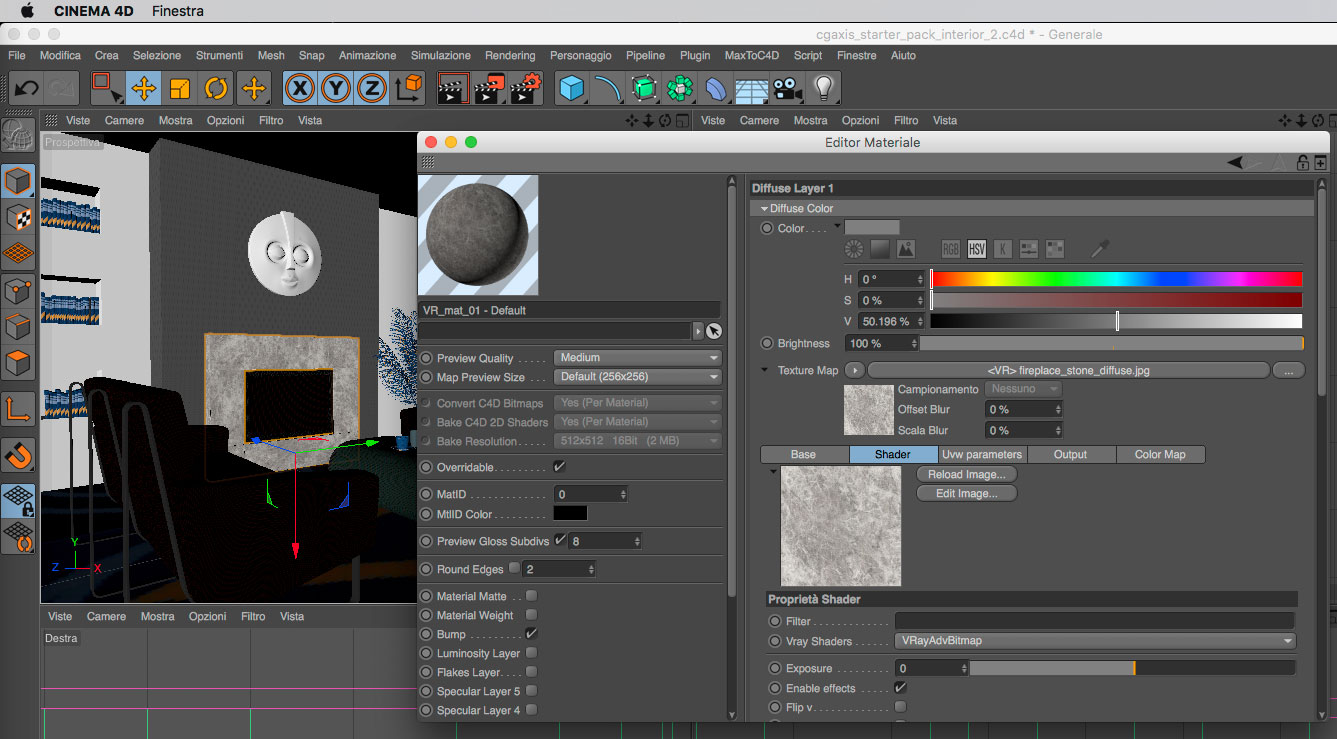Select the Move tool in toolbar
The image size is (1337, 739).
(x=143, y=89)
